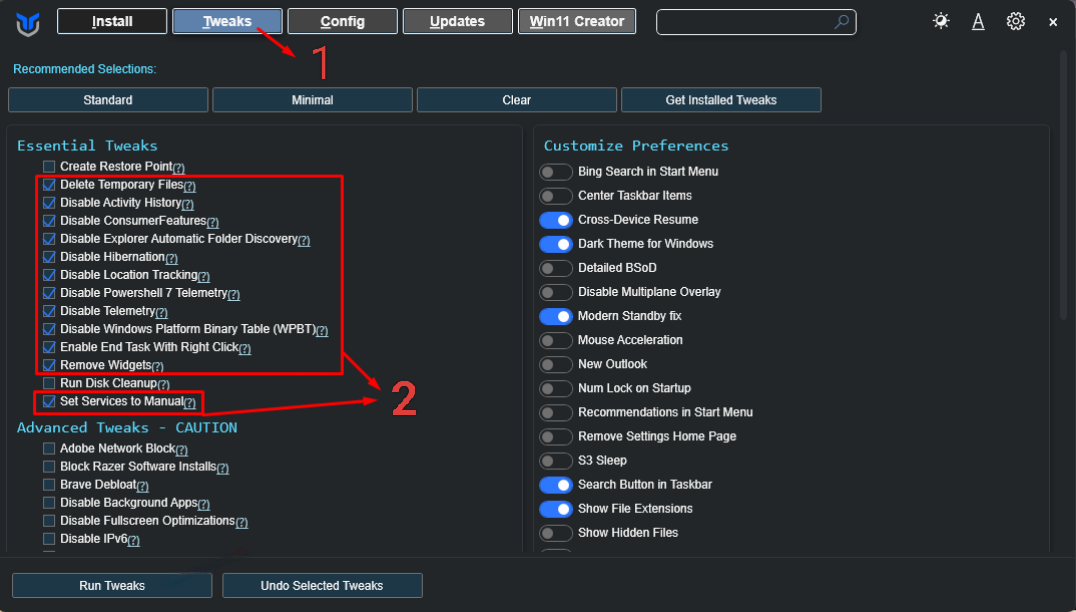Select the Tweaks tab
Image resolution: width=1076 pixels, height=612 pixels.
(227, 21)
